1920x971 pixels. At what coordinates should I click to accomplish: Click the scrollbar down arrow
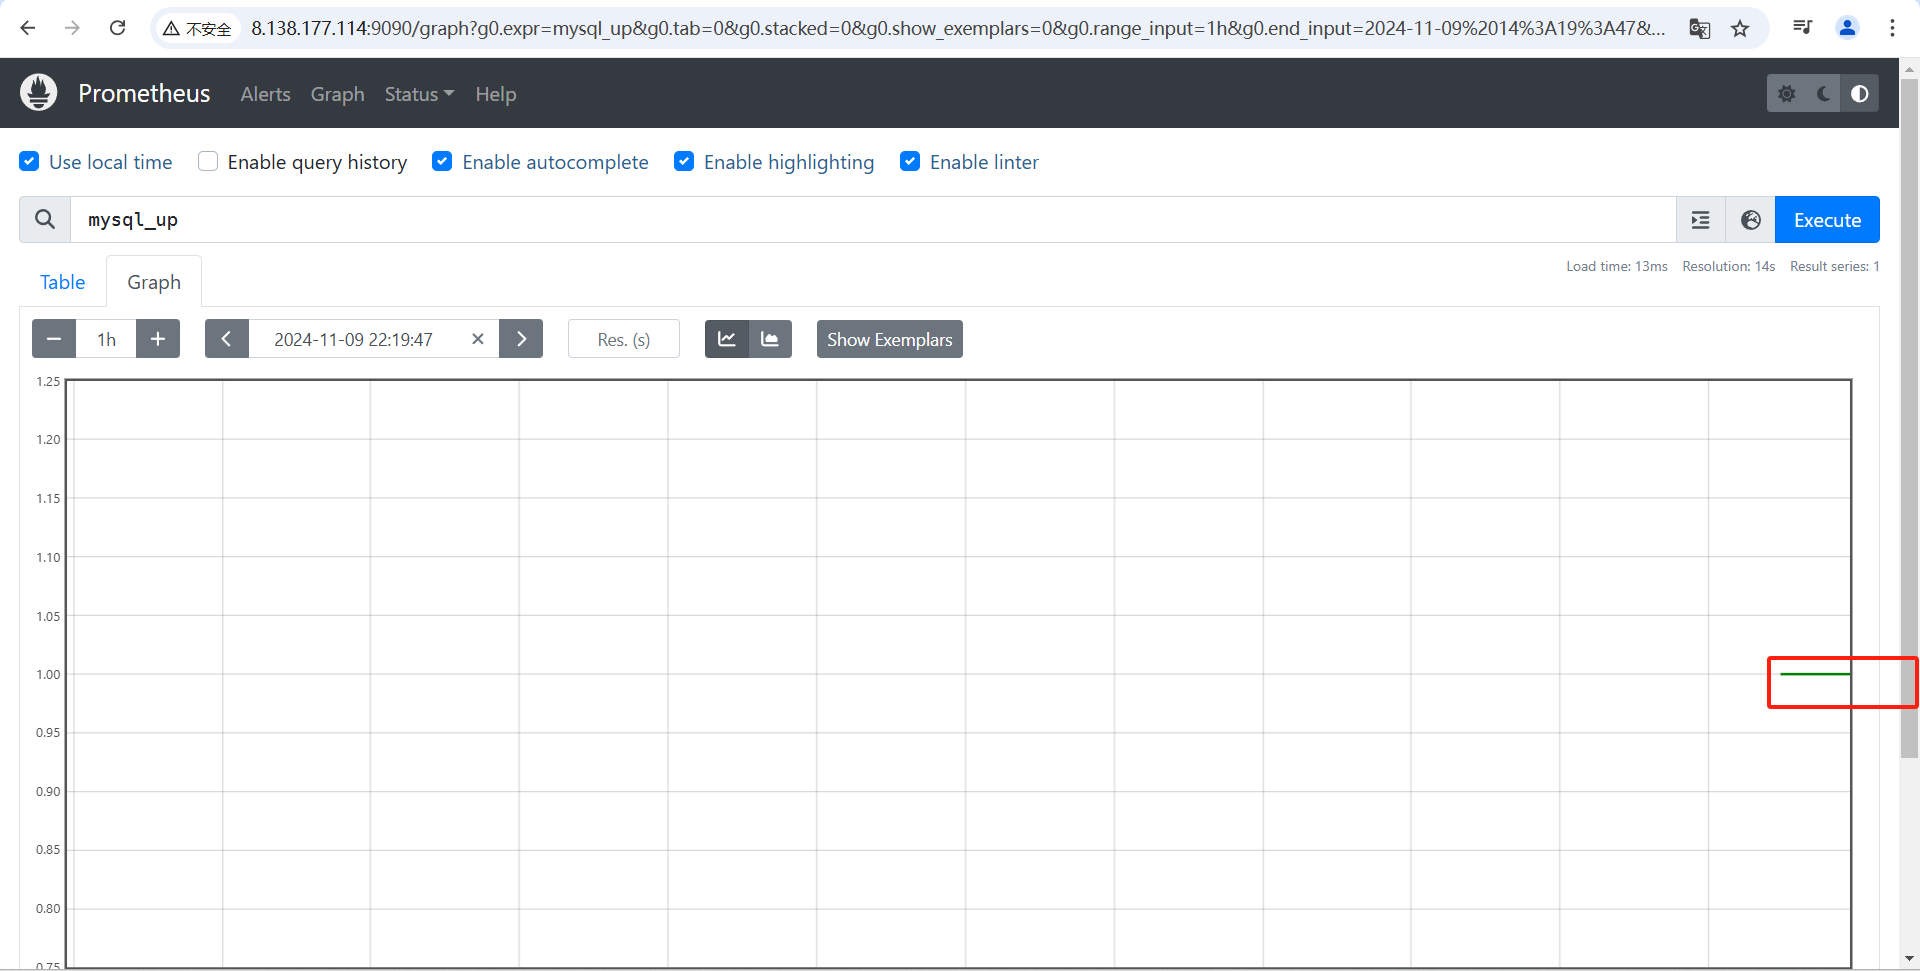[x=1909, y=958]
